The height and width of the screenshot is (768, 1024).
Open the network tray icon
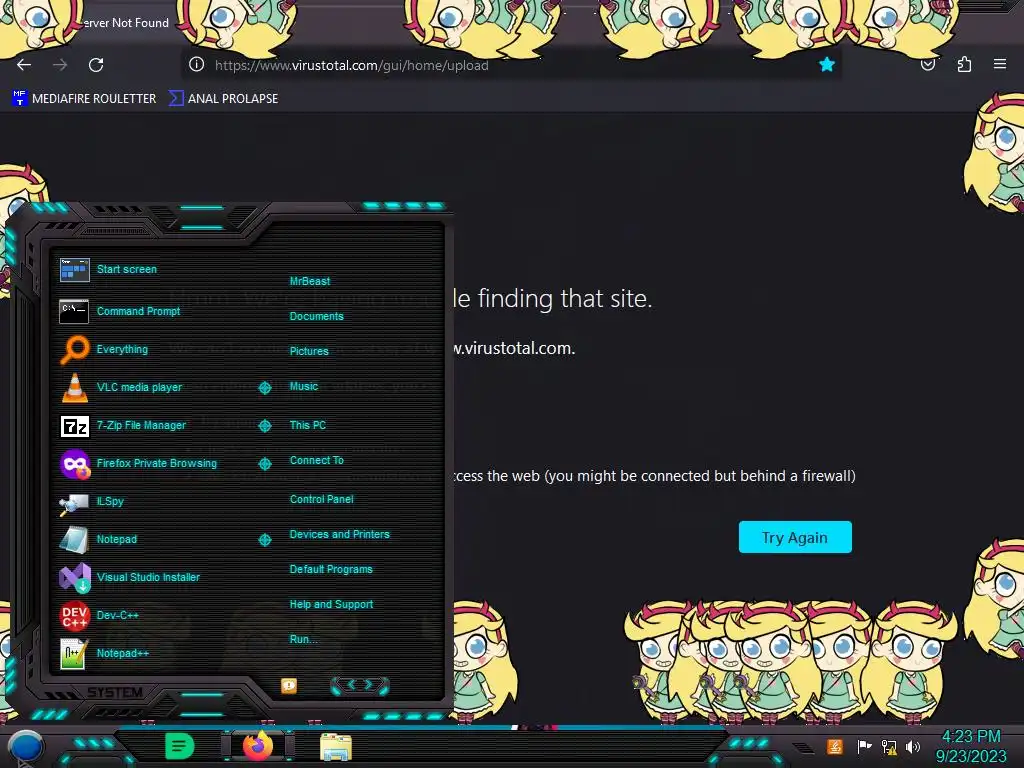889,746
